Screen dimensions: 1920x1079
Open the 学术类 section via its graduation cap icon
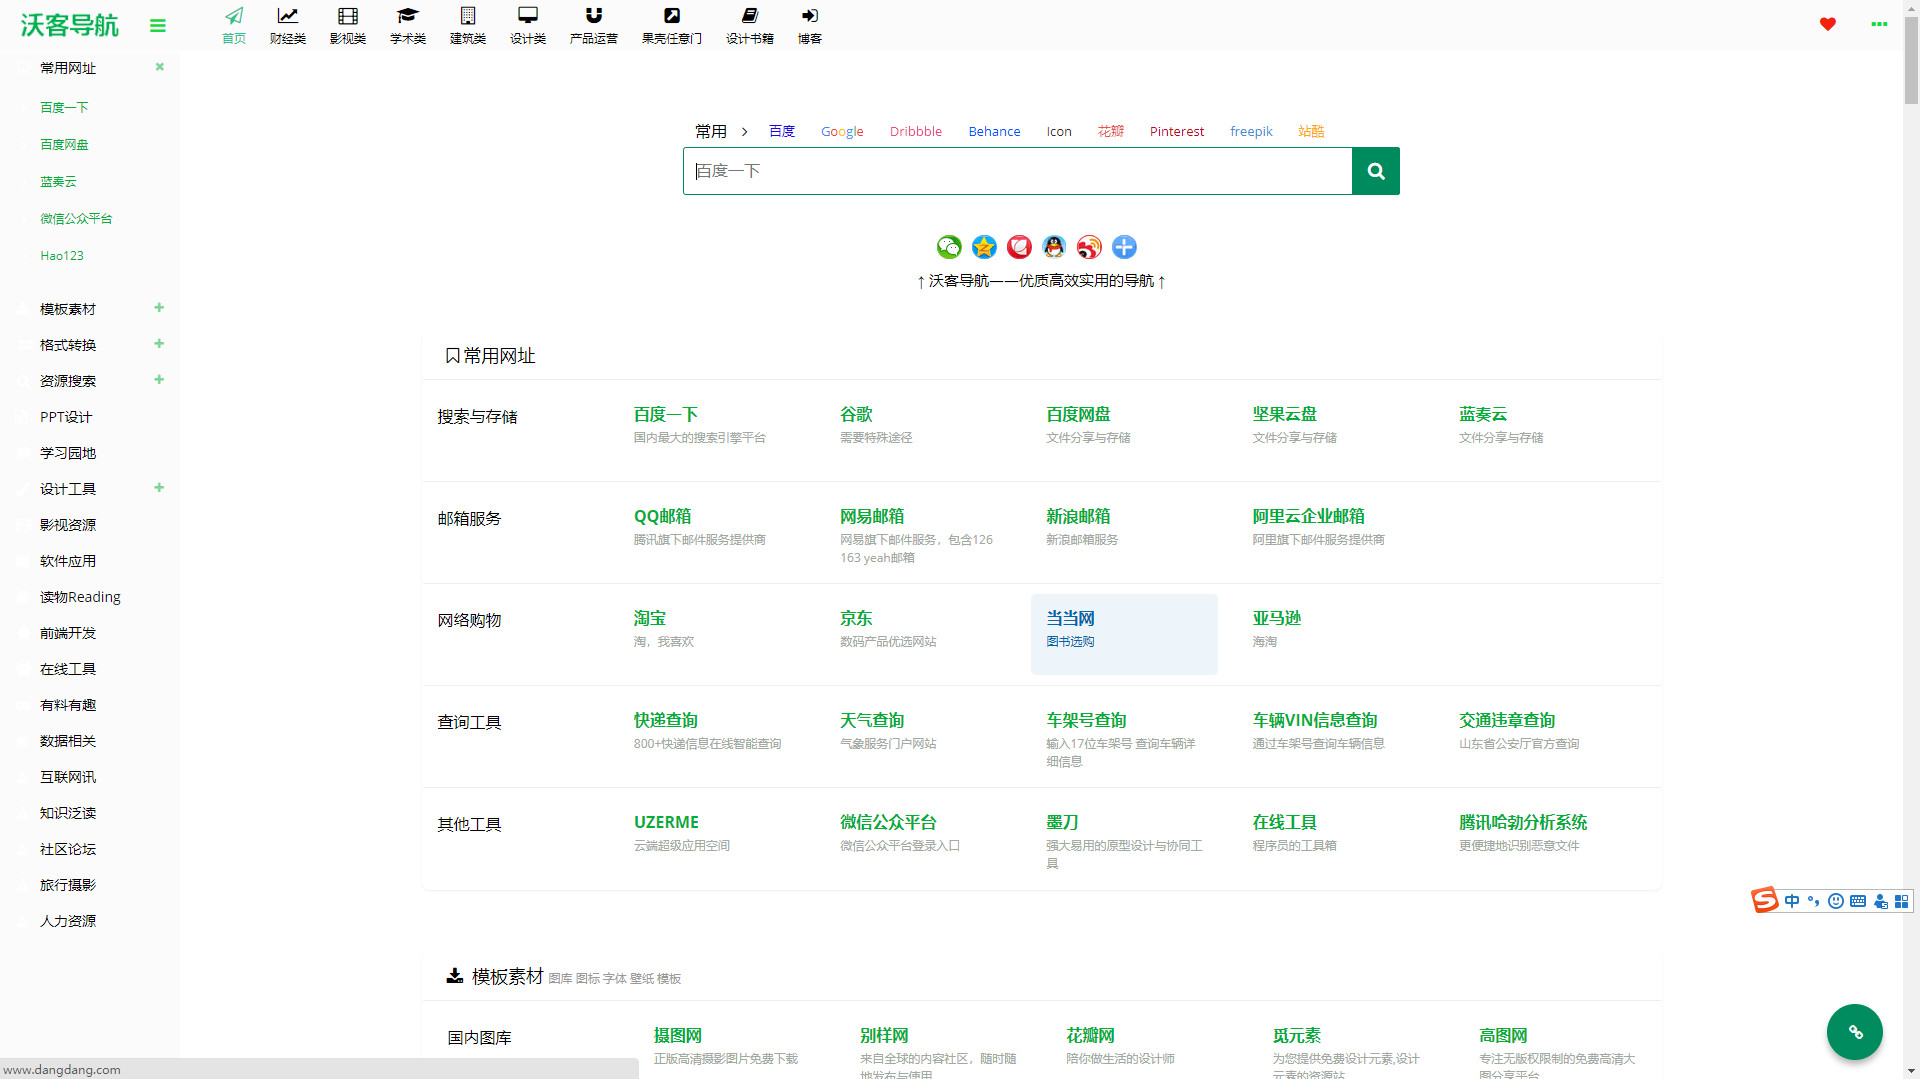407,24
